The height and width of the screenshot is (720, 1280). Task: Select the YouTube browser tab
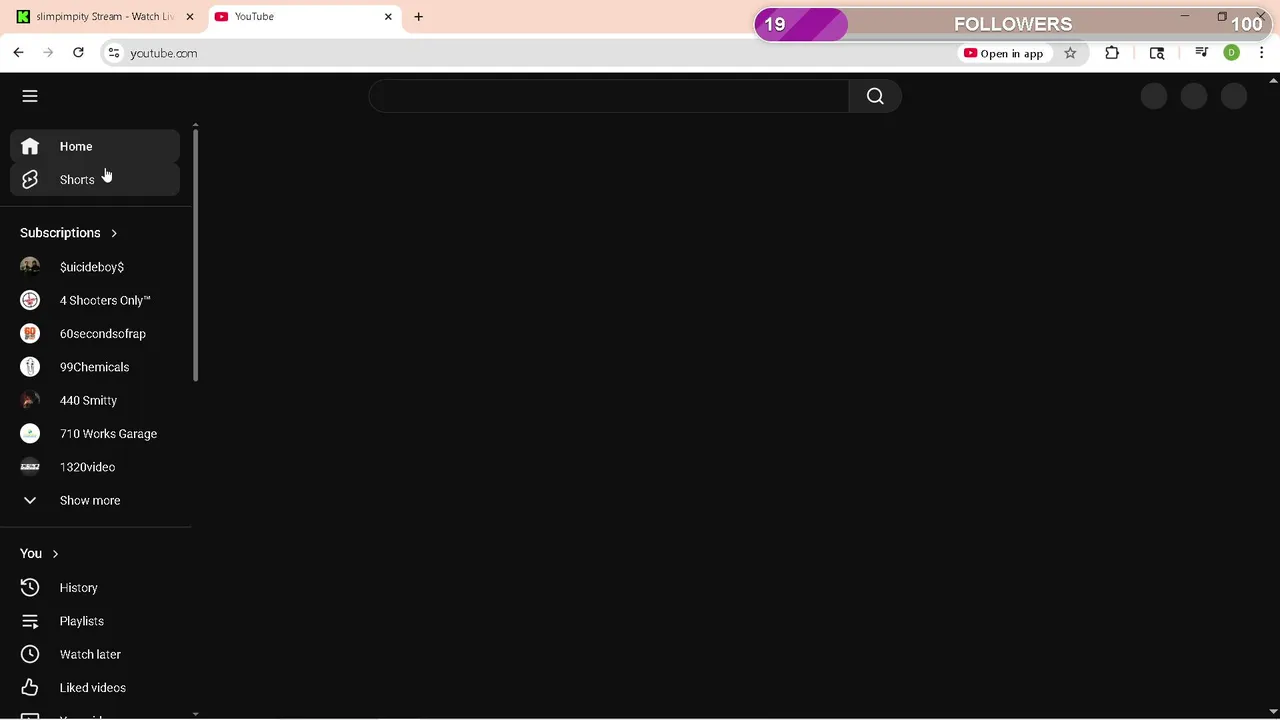[306, 17]
